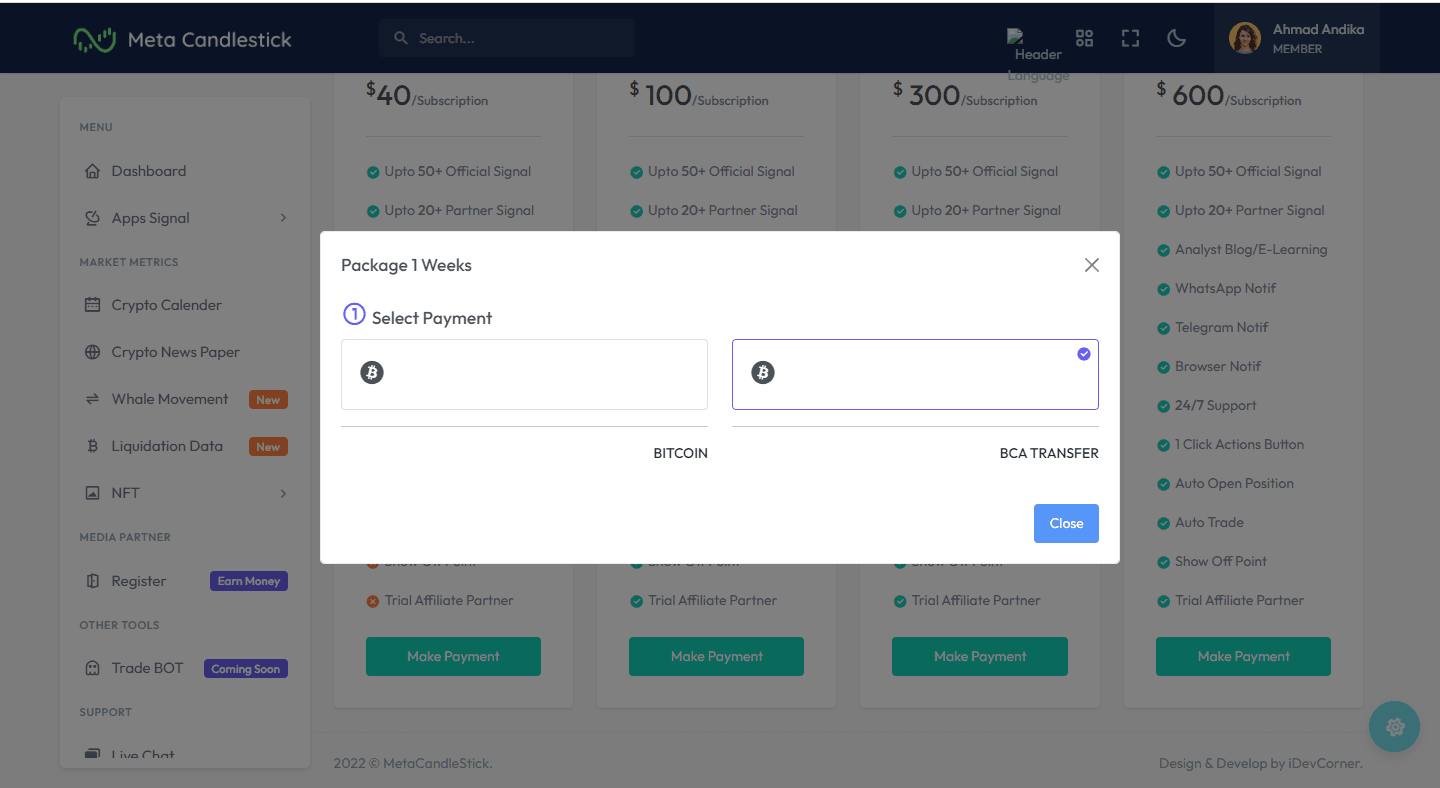Click the selected checkmark on BCA Transfer card
The image size is (1440, 788).
(1084, 354)
